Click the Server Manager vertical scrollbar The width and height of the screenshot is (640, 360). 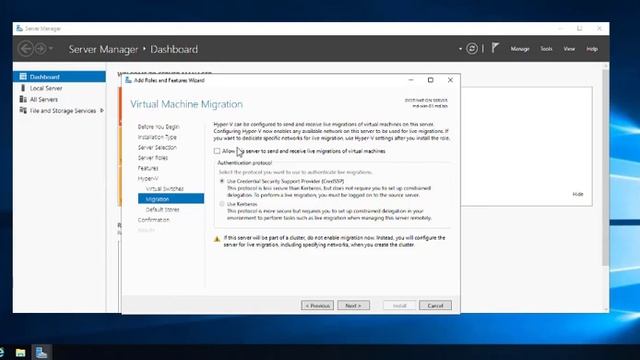[605, 167]
